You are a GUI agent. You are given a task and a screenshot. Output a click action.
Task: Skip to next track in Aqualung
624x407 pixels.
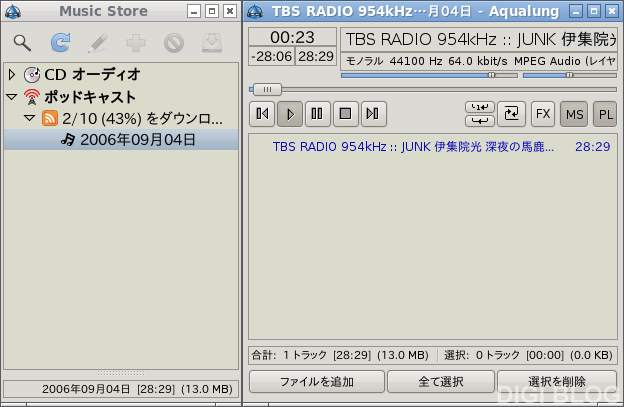(373, 114)
